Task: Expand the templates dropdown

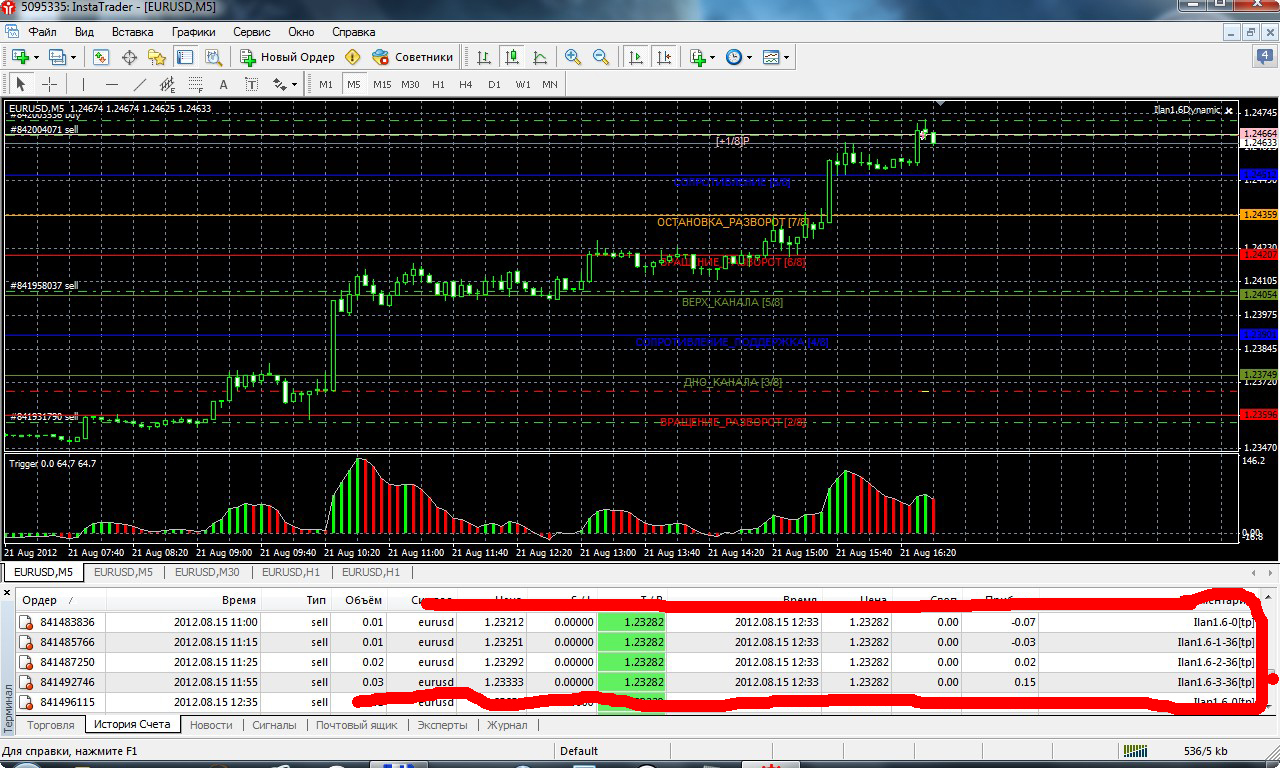Action: (x=786, y=57)
